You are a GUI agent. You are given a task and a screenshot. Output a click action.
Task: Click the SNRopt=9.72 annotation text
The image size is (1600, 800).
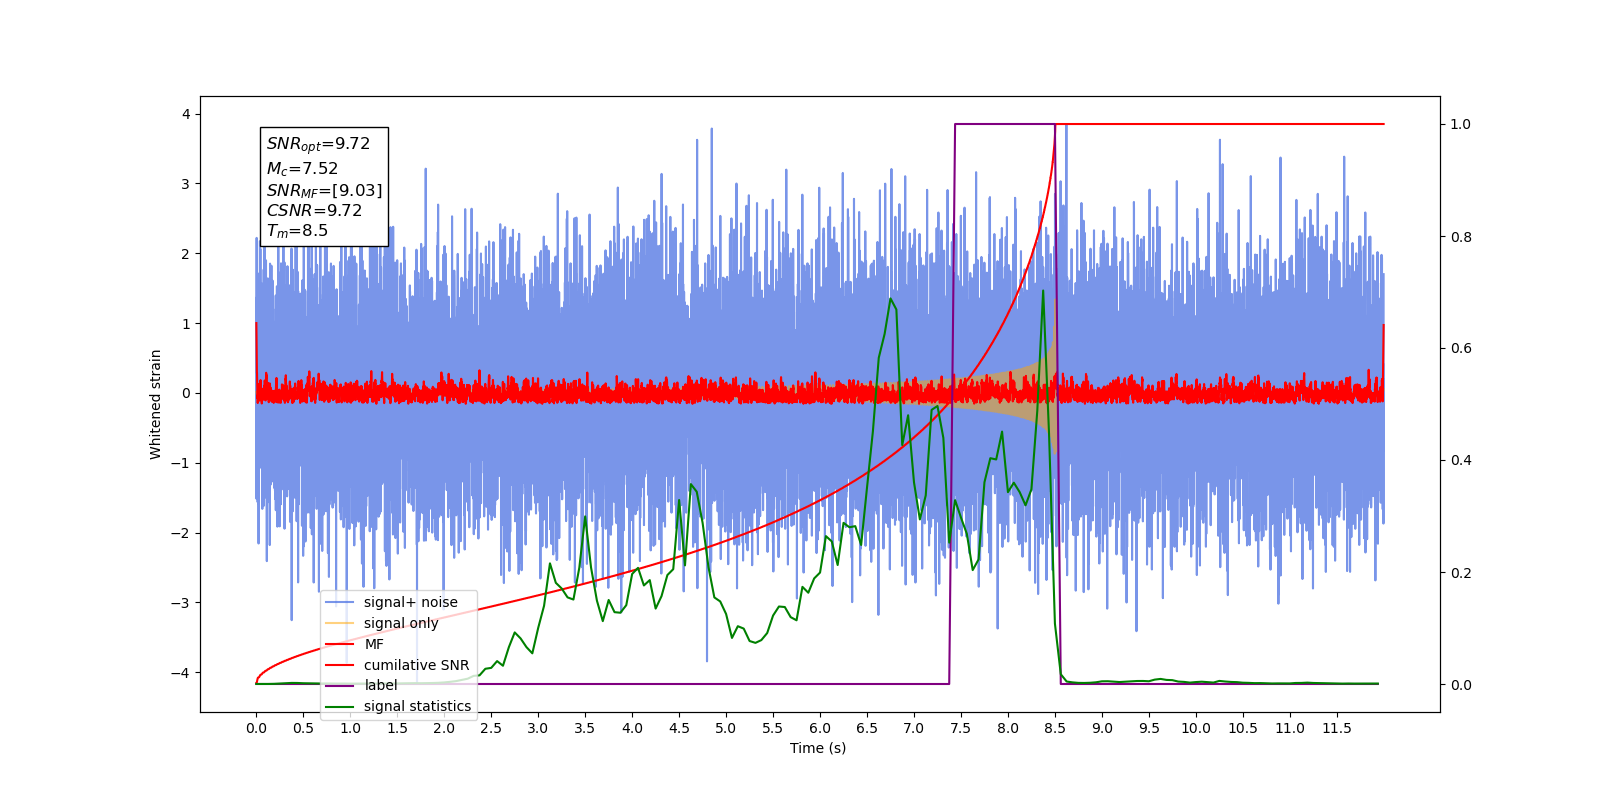(x=318, y=144)
